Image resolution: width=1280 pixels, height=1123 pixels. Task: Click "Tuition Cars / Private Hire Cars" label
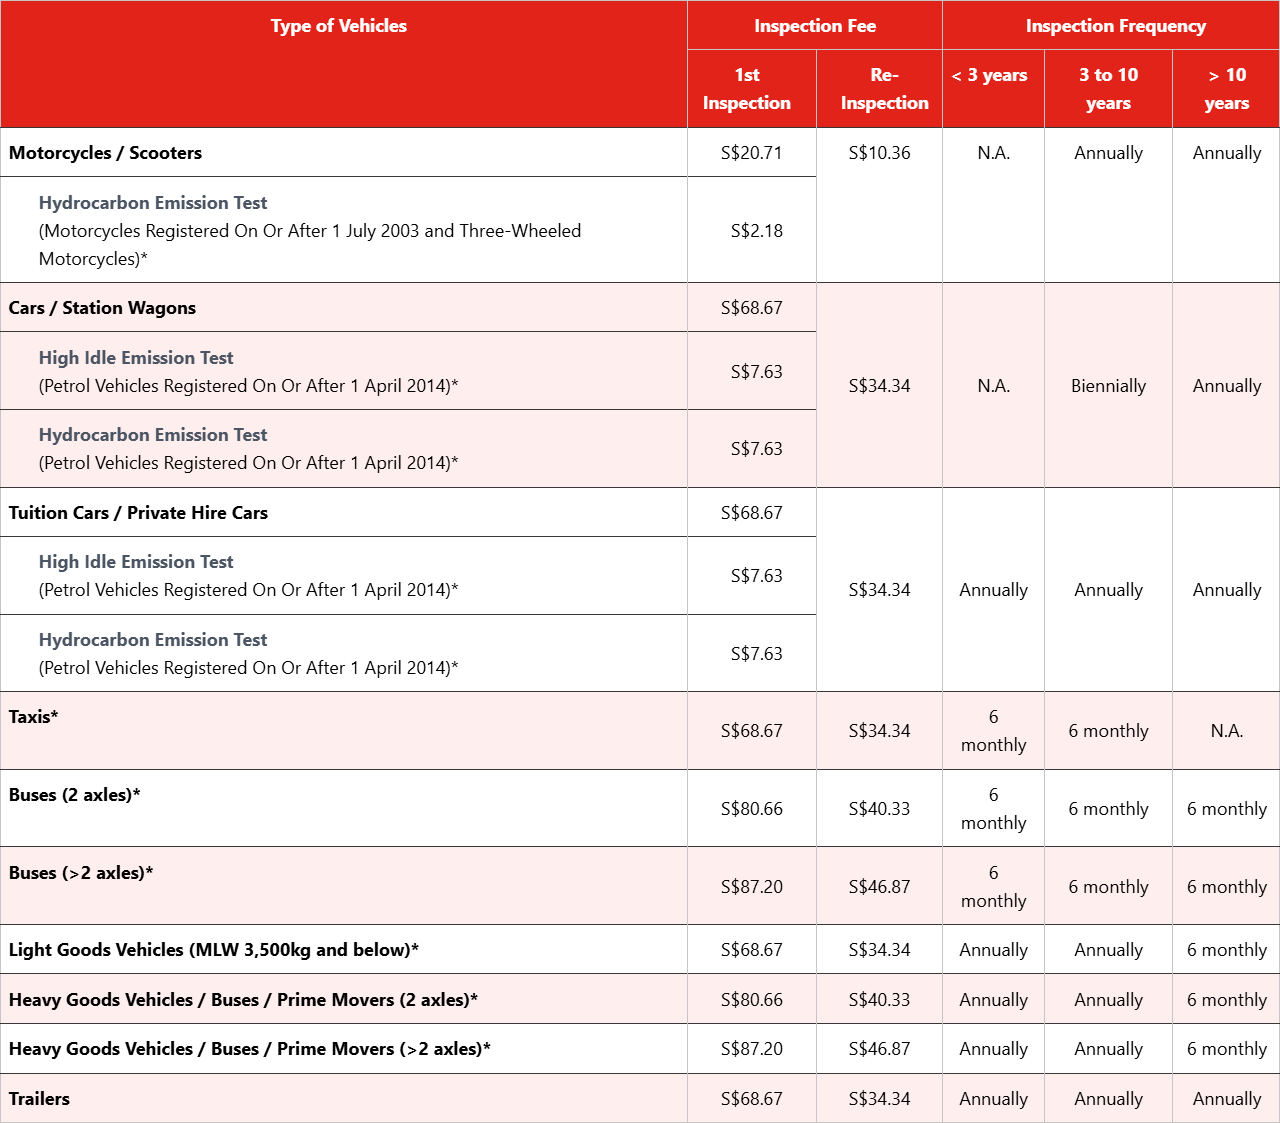click(x=138, y=513)
